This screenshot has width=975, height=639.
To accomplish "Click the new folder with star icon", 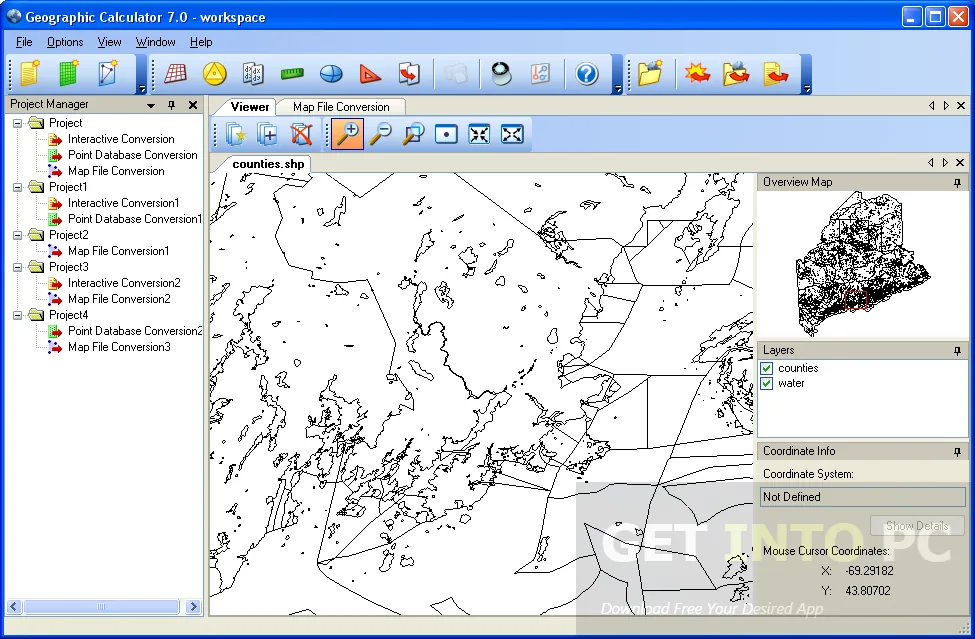I will click(650, 73).
